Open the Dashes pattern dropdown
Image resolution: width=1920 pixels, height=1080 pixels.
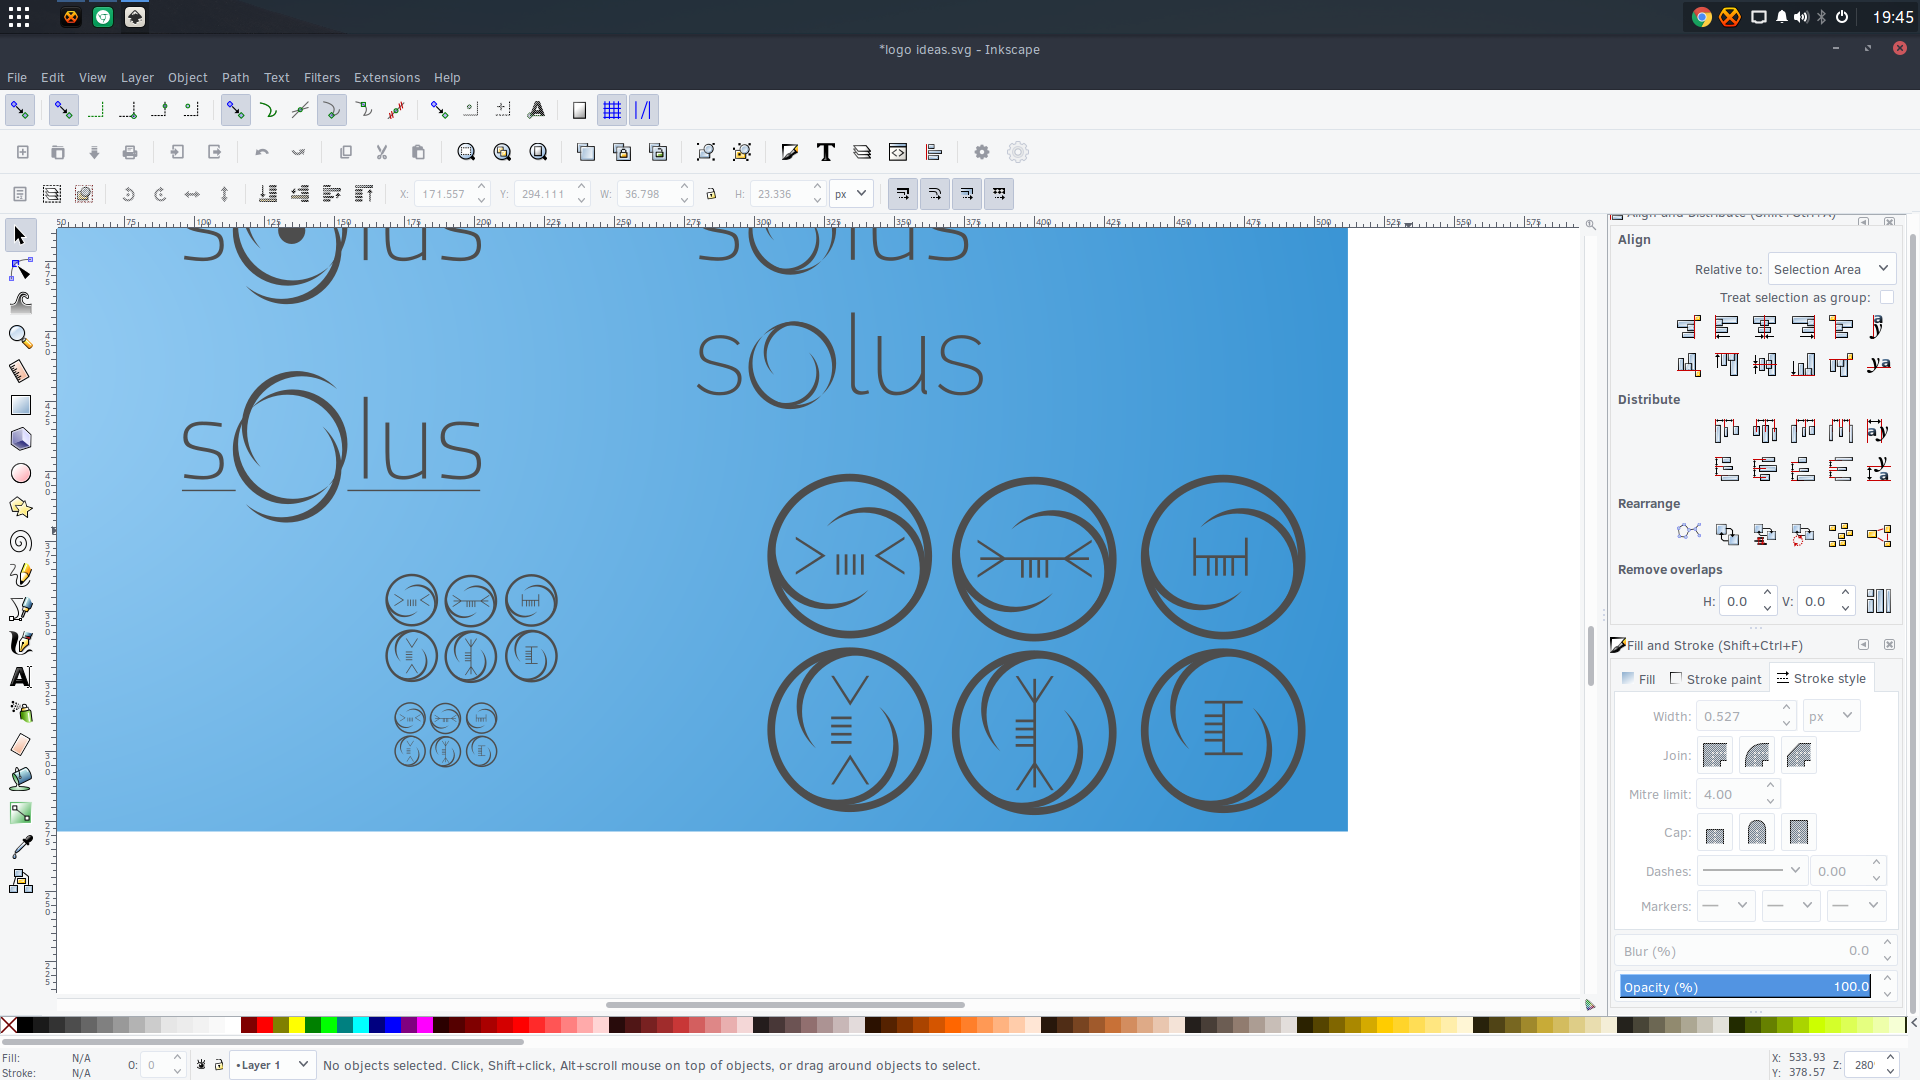(x=1751, y=871)
